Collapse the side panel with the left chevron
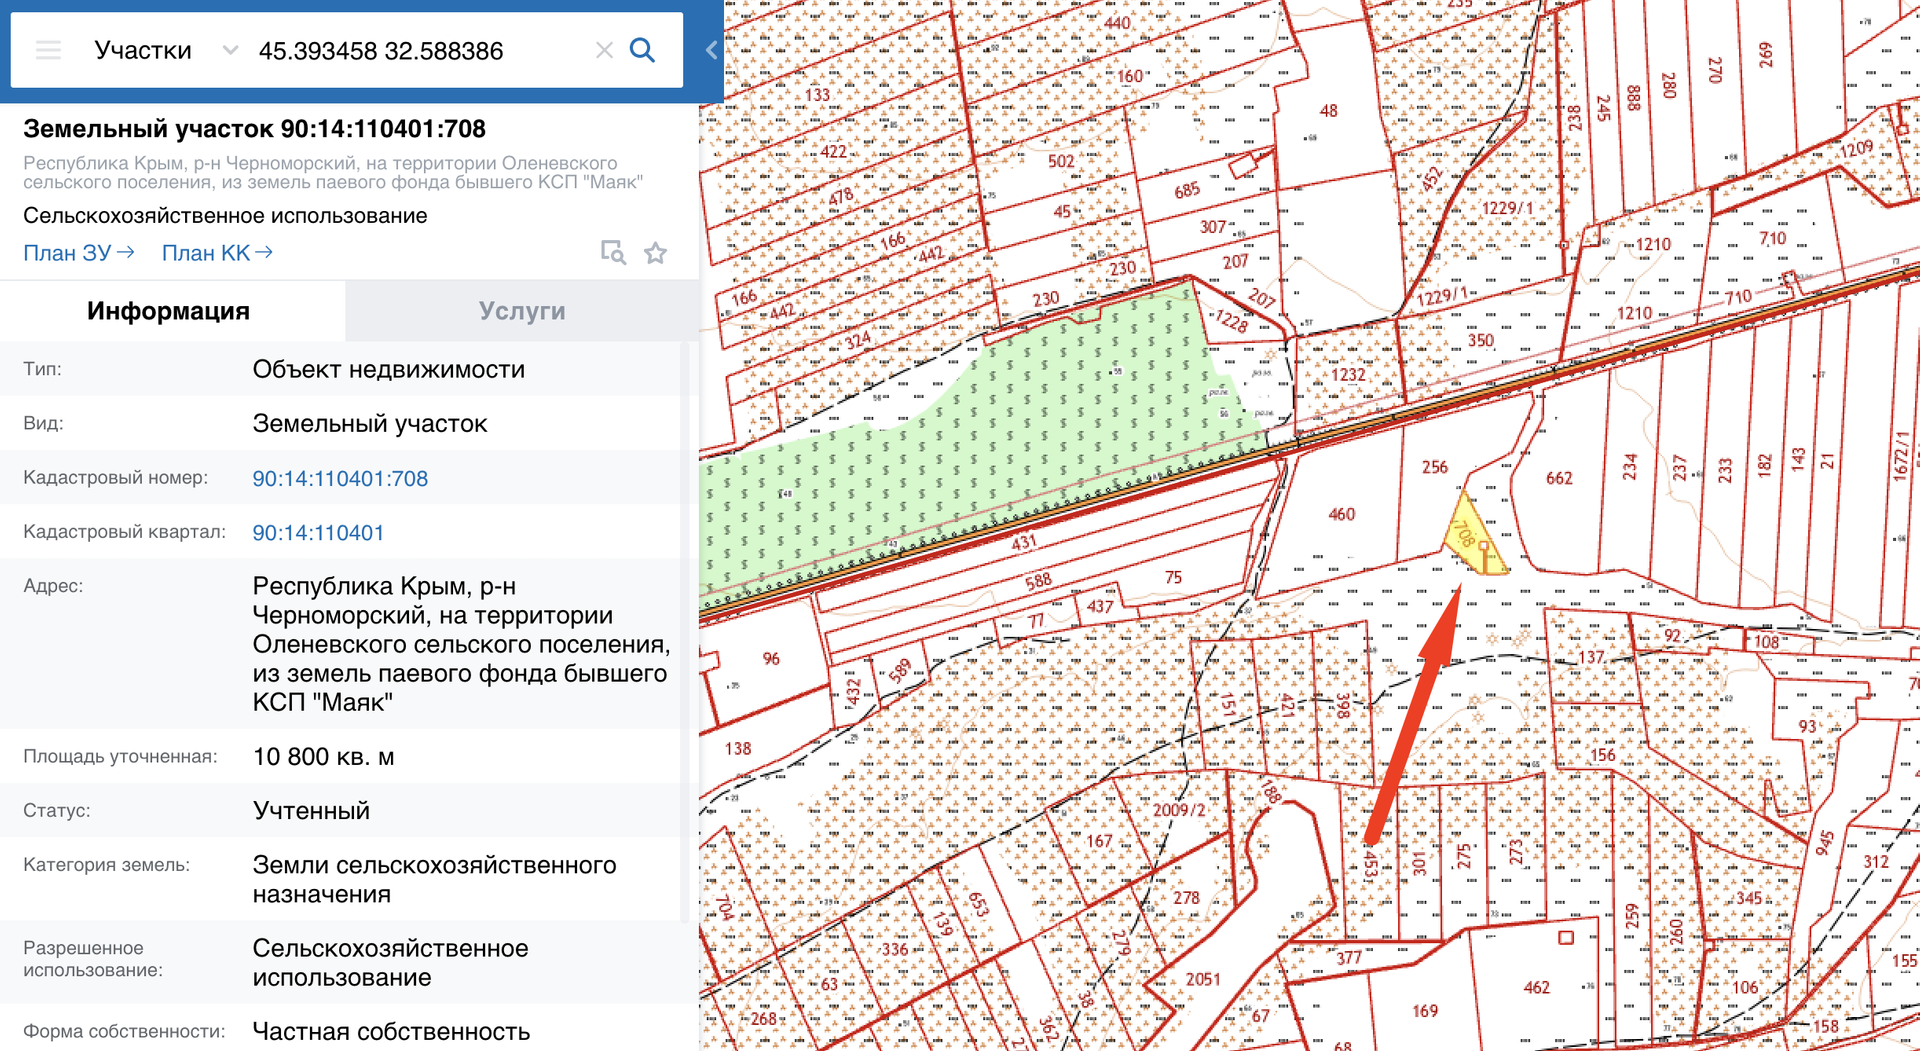1920x1051 pixels. 711,50
